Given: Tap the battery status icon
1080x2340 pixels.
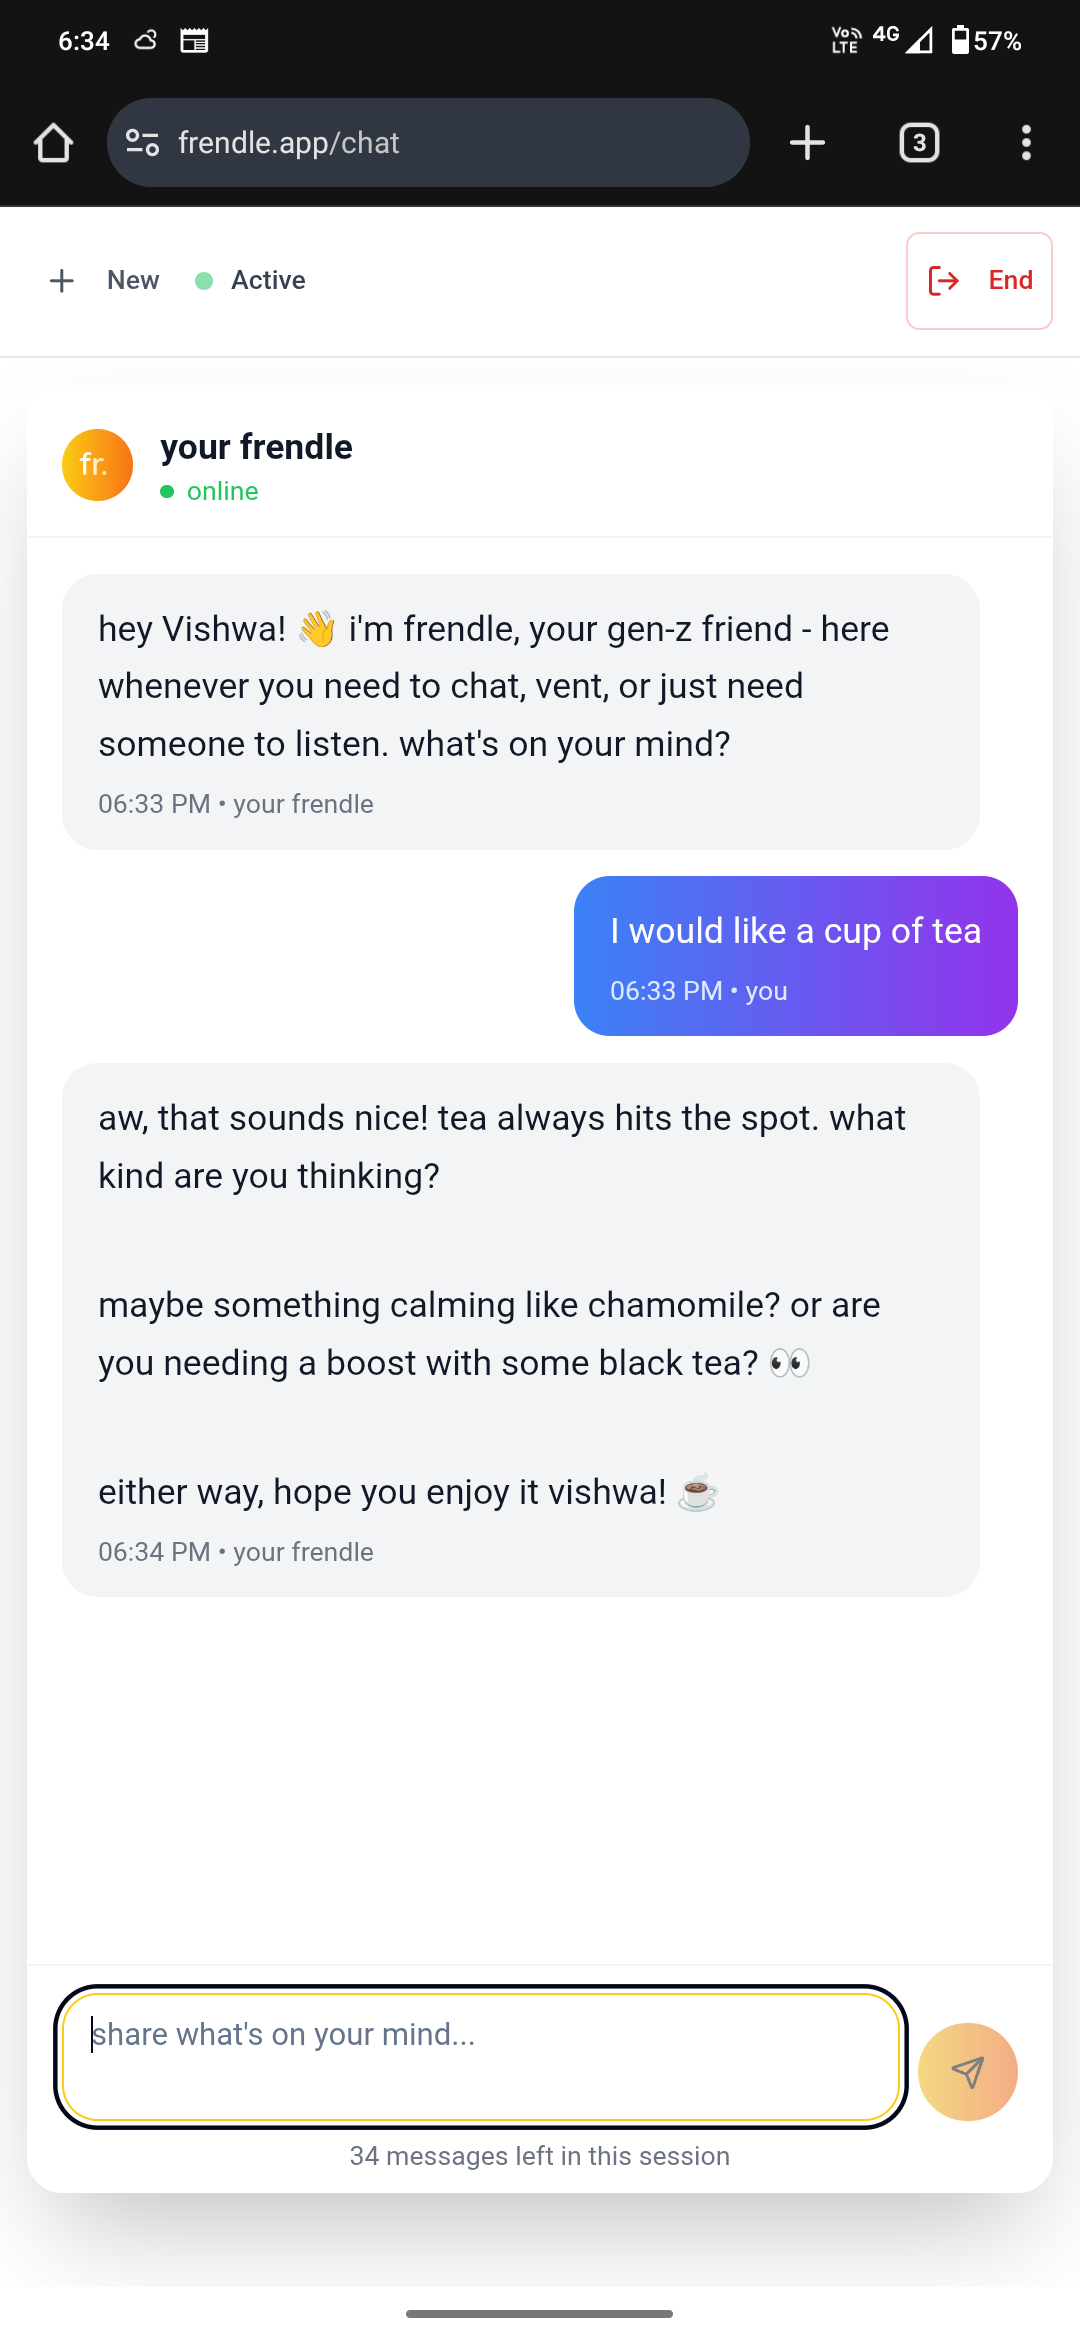Looking at the screenshot, I should point(960,41).
